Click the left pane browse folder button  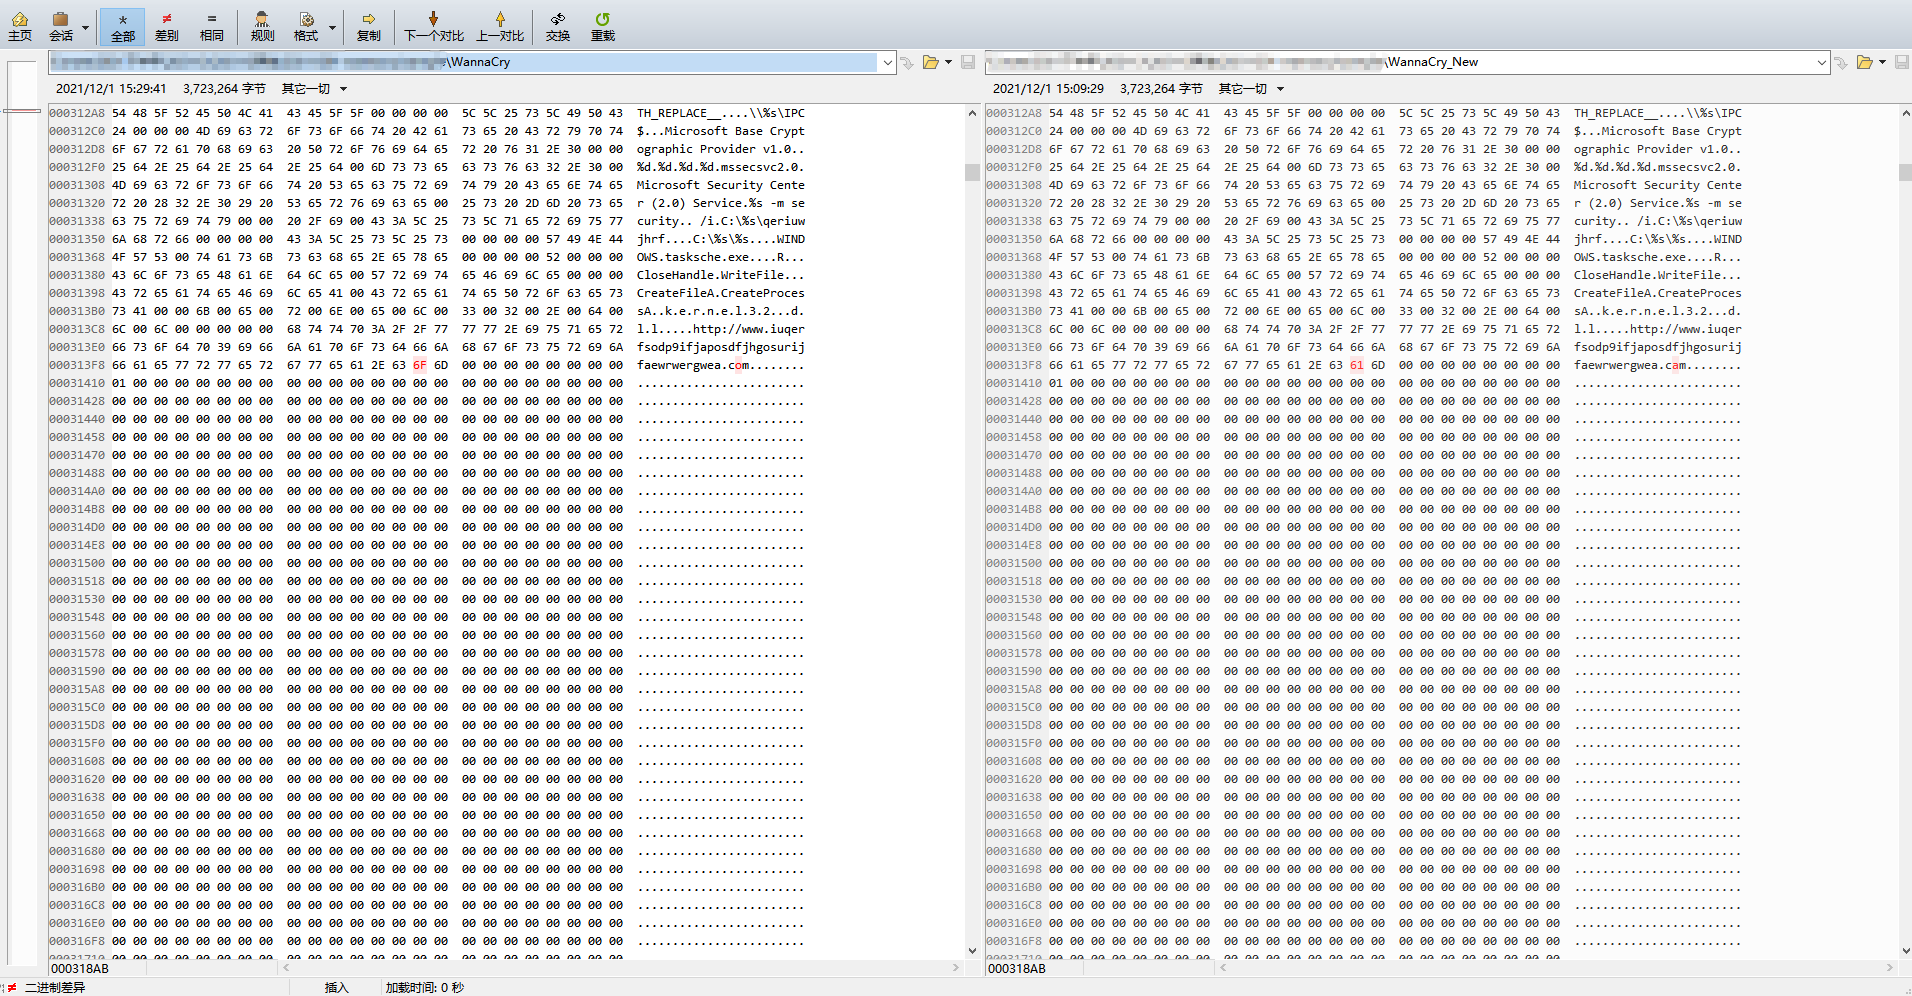click(930, 62)
